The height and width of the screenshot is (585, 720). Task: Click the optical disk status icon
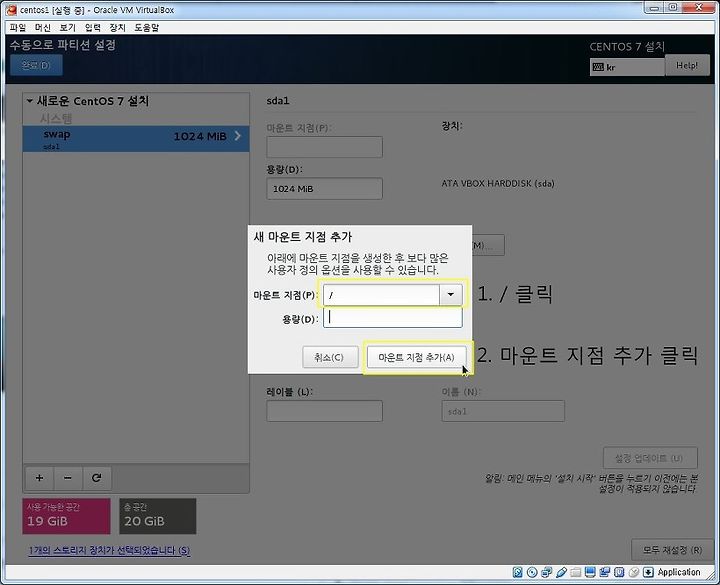(532, 572)
